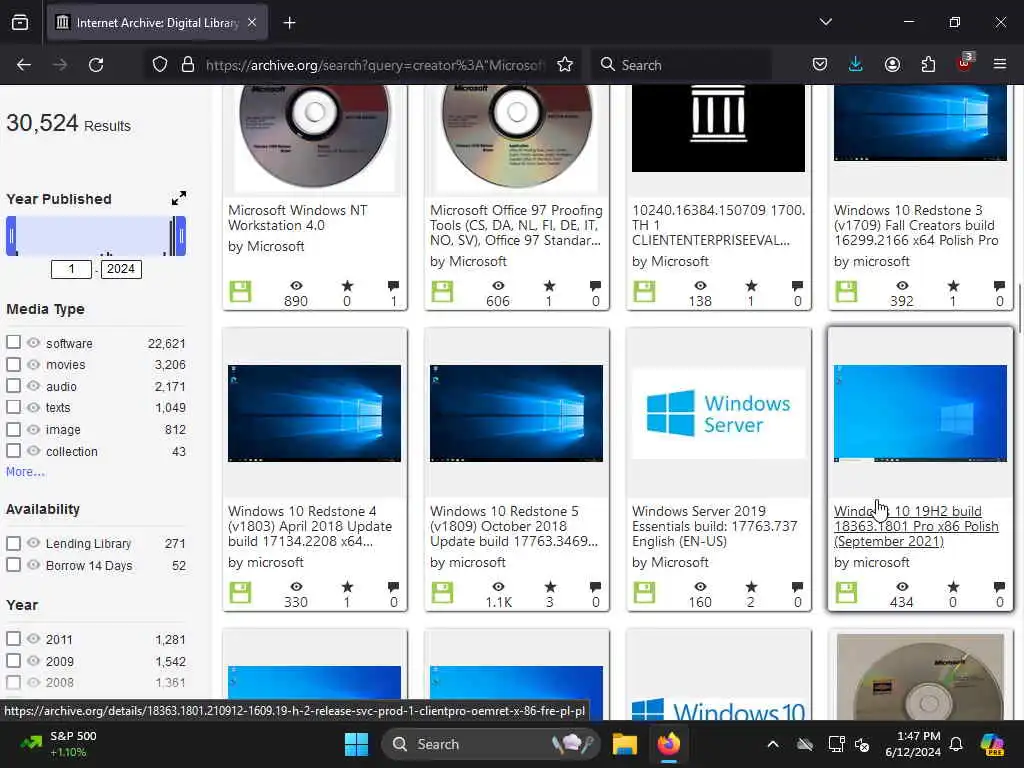The width and height of the screenshot is (1024, 768).
Task: Open the 10240.16384 TH1 archive logo thumbnail
Action: 718,127
